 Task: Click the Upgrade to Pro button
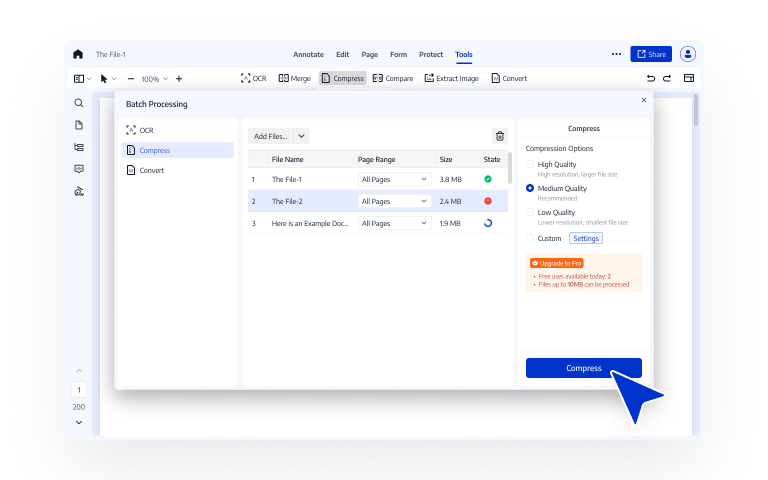[556, 264]
